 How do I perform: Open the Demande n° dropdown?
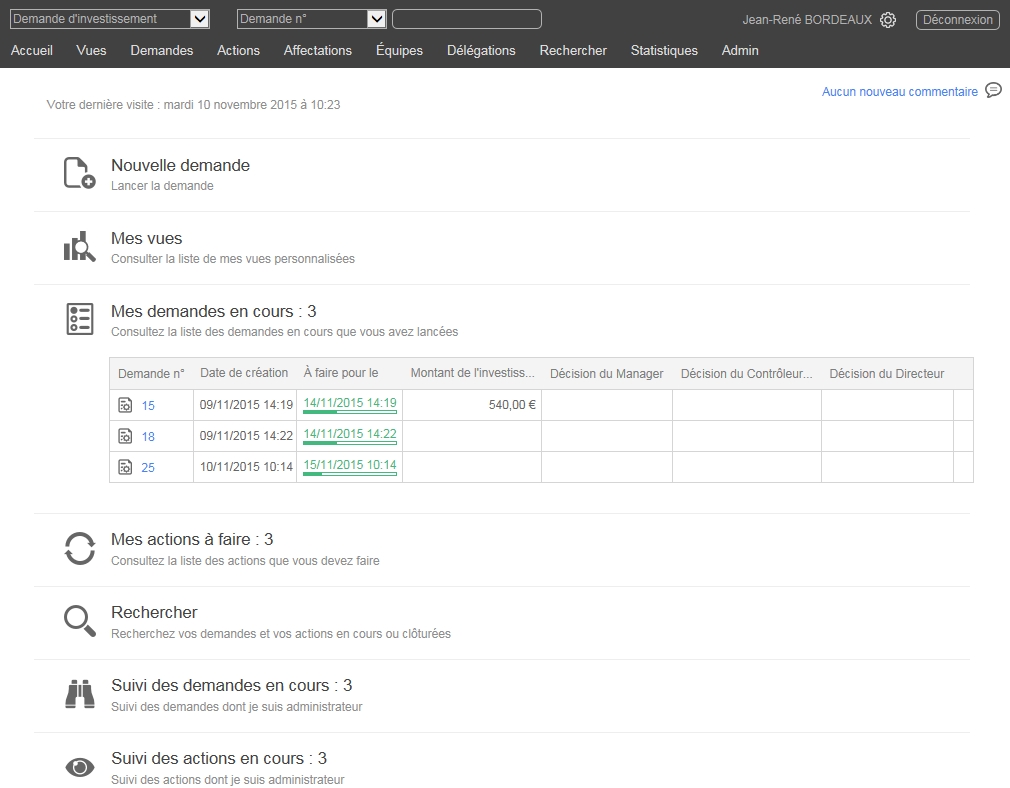(376, 19)
